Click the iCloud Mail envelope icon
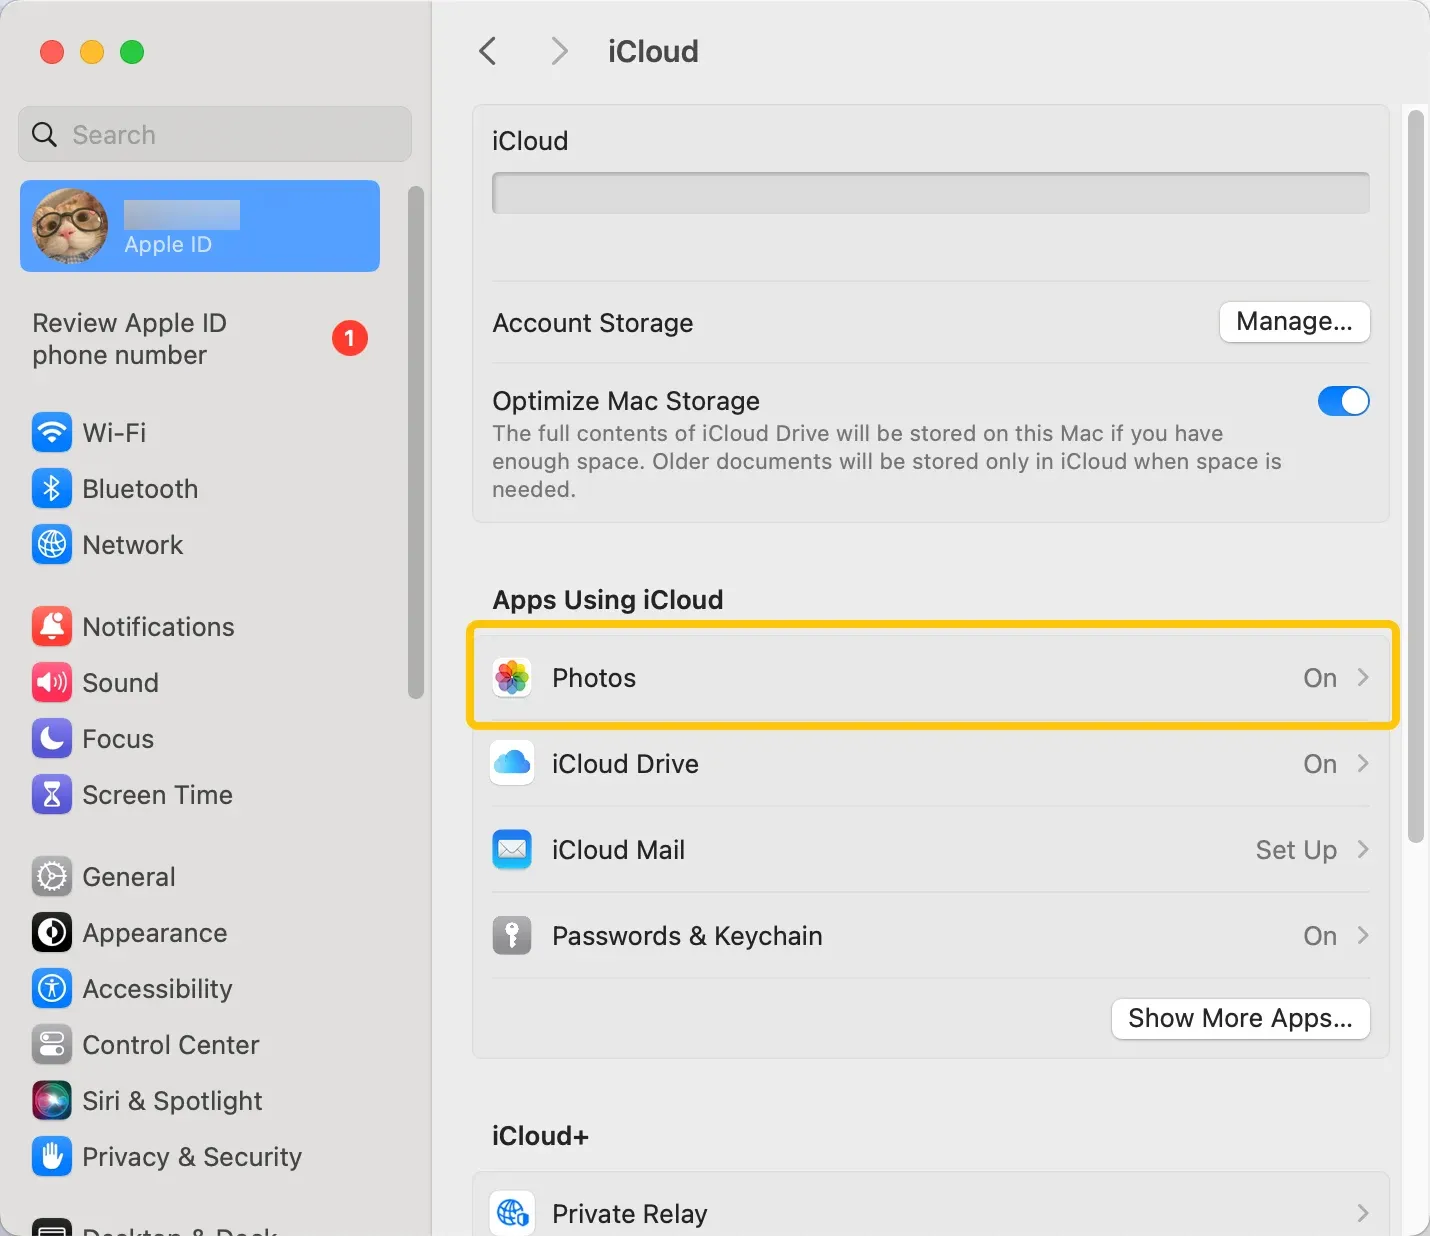The image size is (1430, 1236). pos(512,850)
